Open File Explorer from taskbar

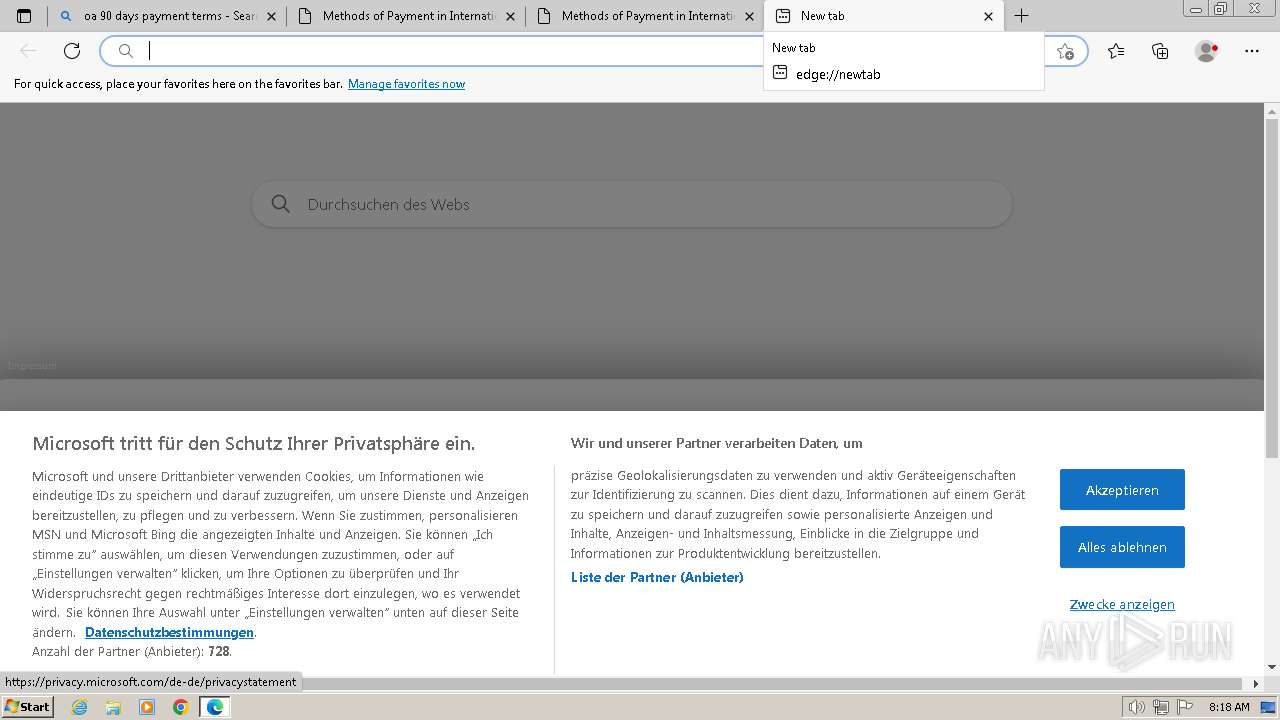113,707
